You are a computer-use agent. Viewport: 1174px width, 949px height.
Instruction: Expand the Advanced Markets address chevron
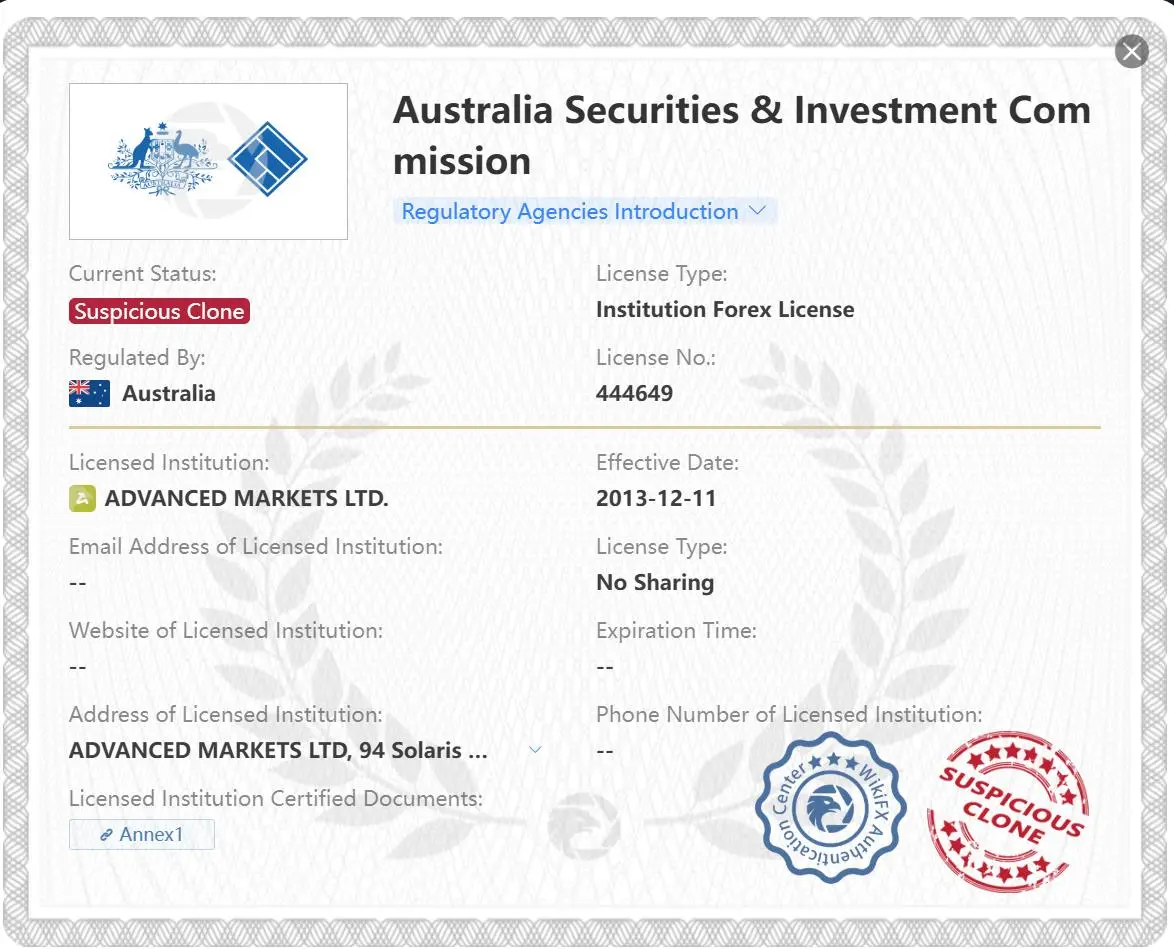click(535, 749)
